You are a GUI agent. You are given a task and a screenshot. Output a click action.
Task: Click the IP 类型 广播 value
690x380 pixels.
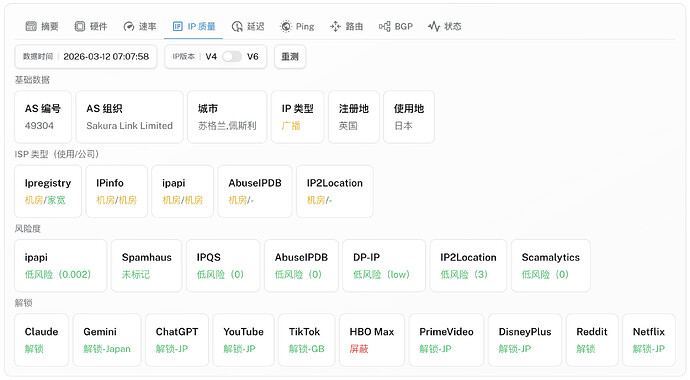coord(291,126)
